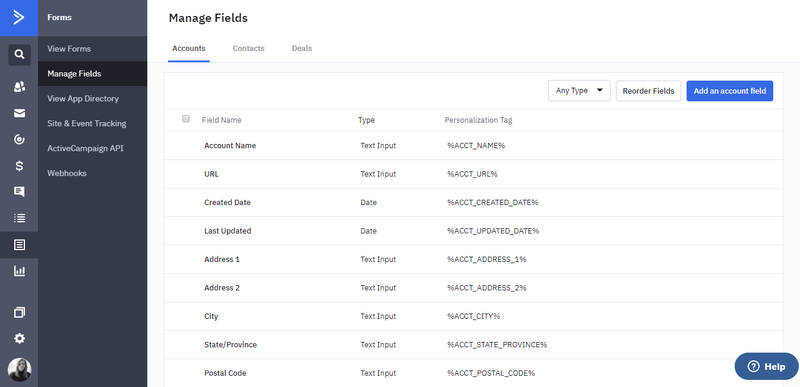
Task: Switch to the Deals tab
Action: [302, 48]
